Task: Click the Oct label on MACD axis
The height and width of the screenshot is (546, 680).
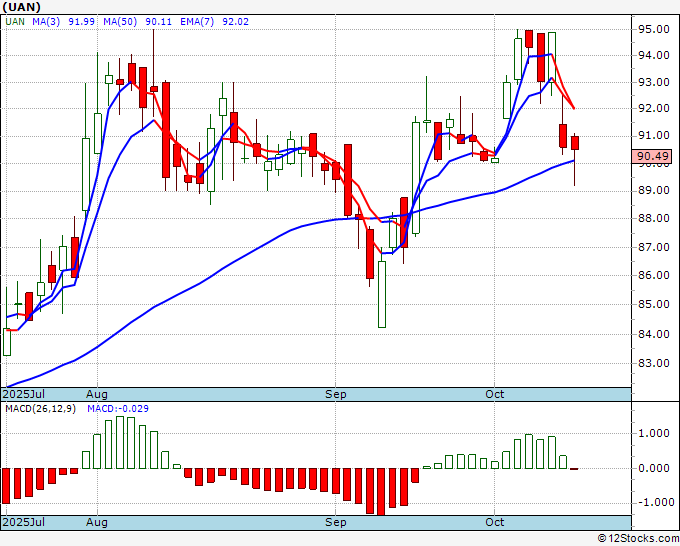Action: tap(494, 522)
